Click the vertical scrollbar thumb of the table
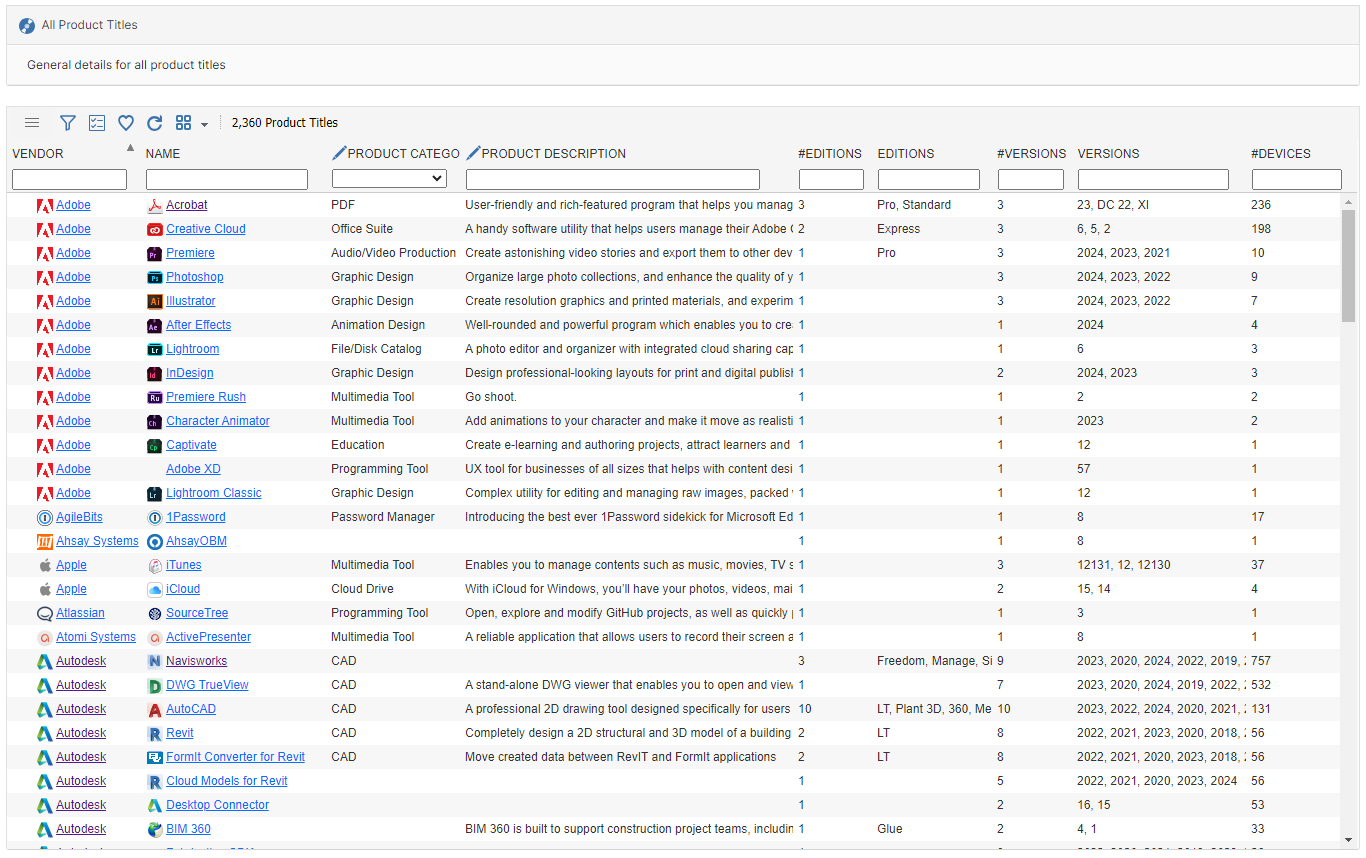The height and width of the screenshot is (858, 1366). (x=1349, y=266)
